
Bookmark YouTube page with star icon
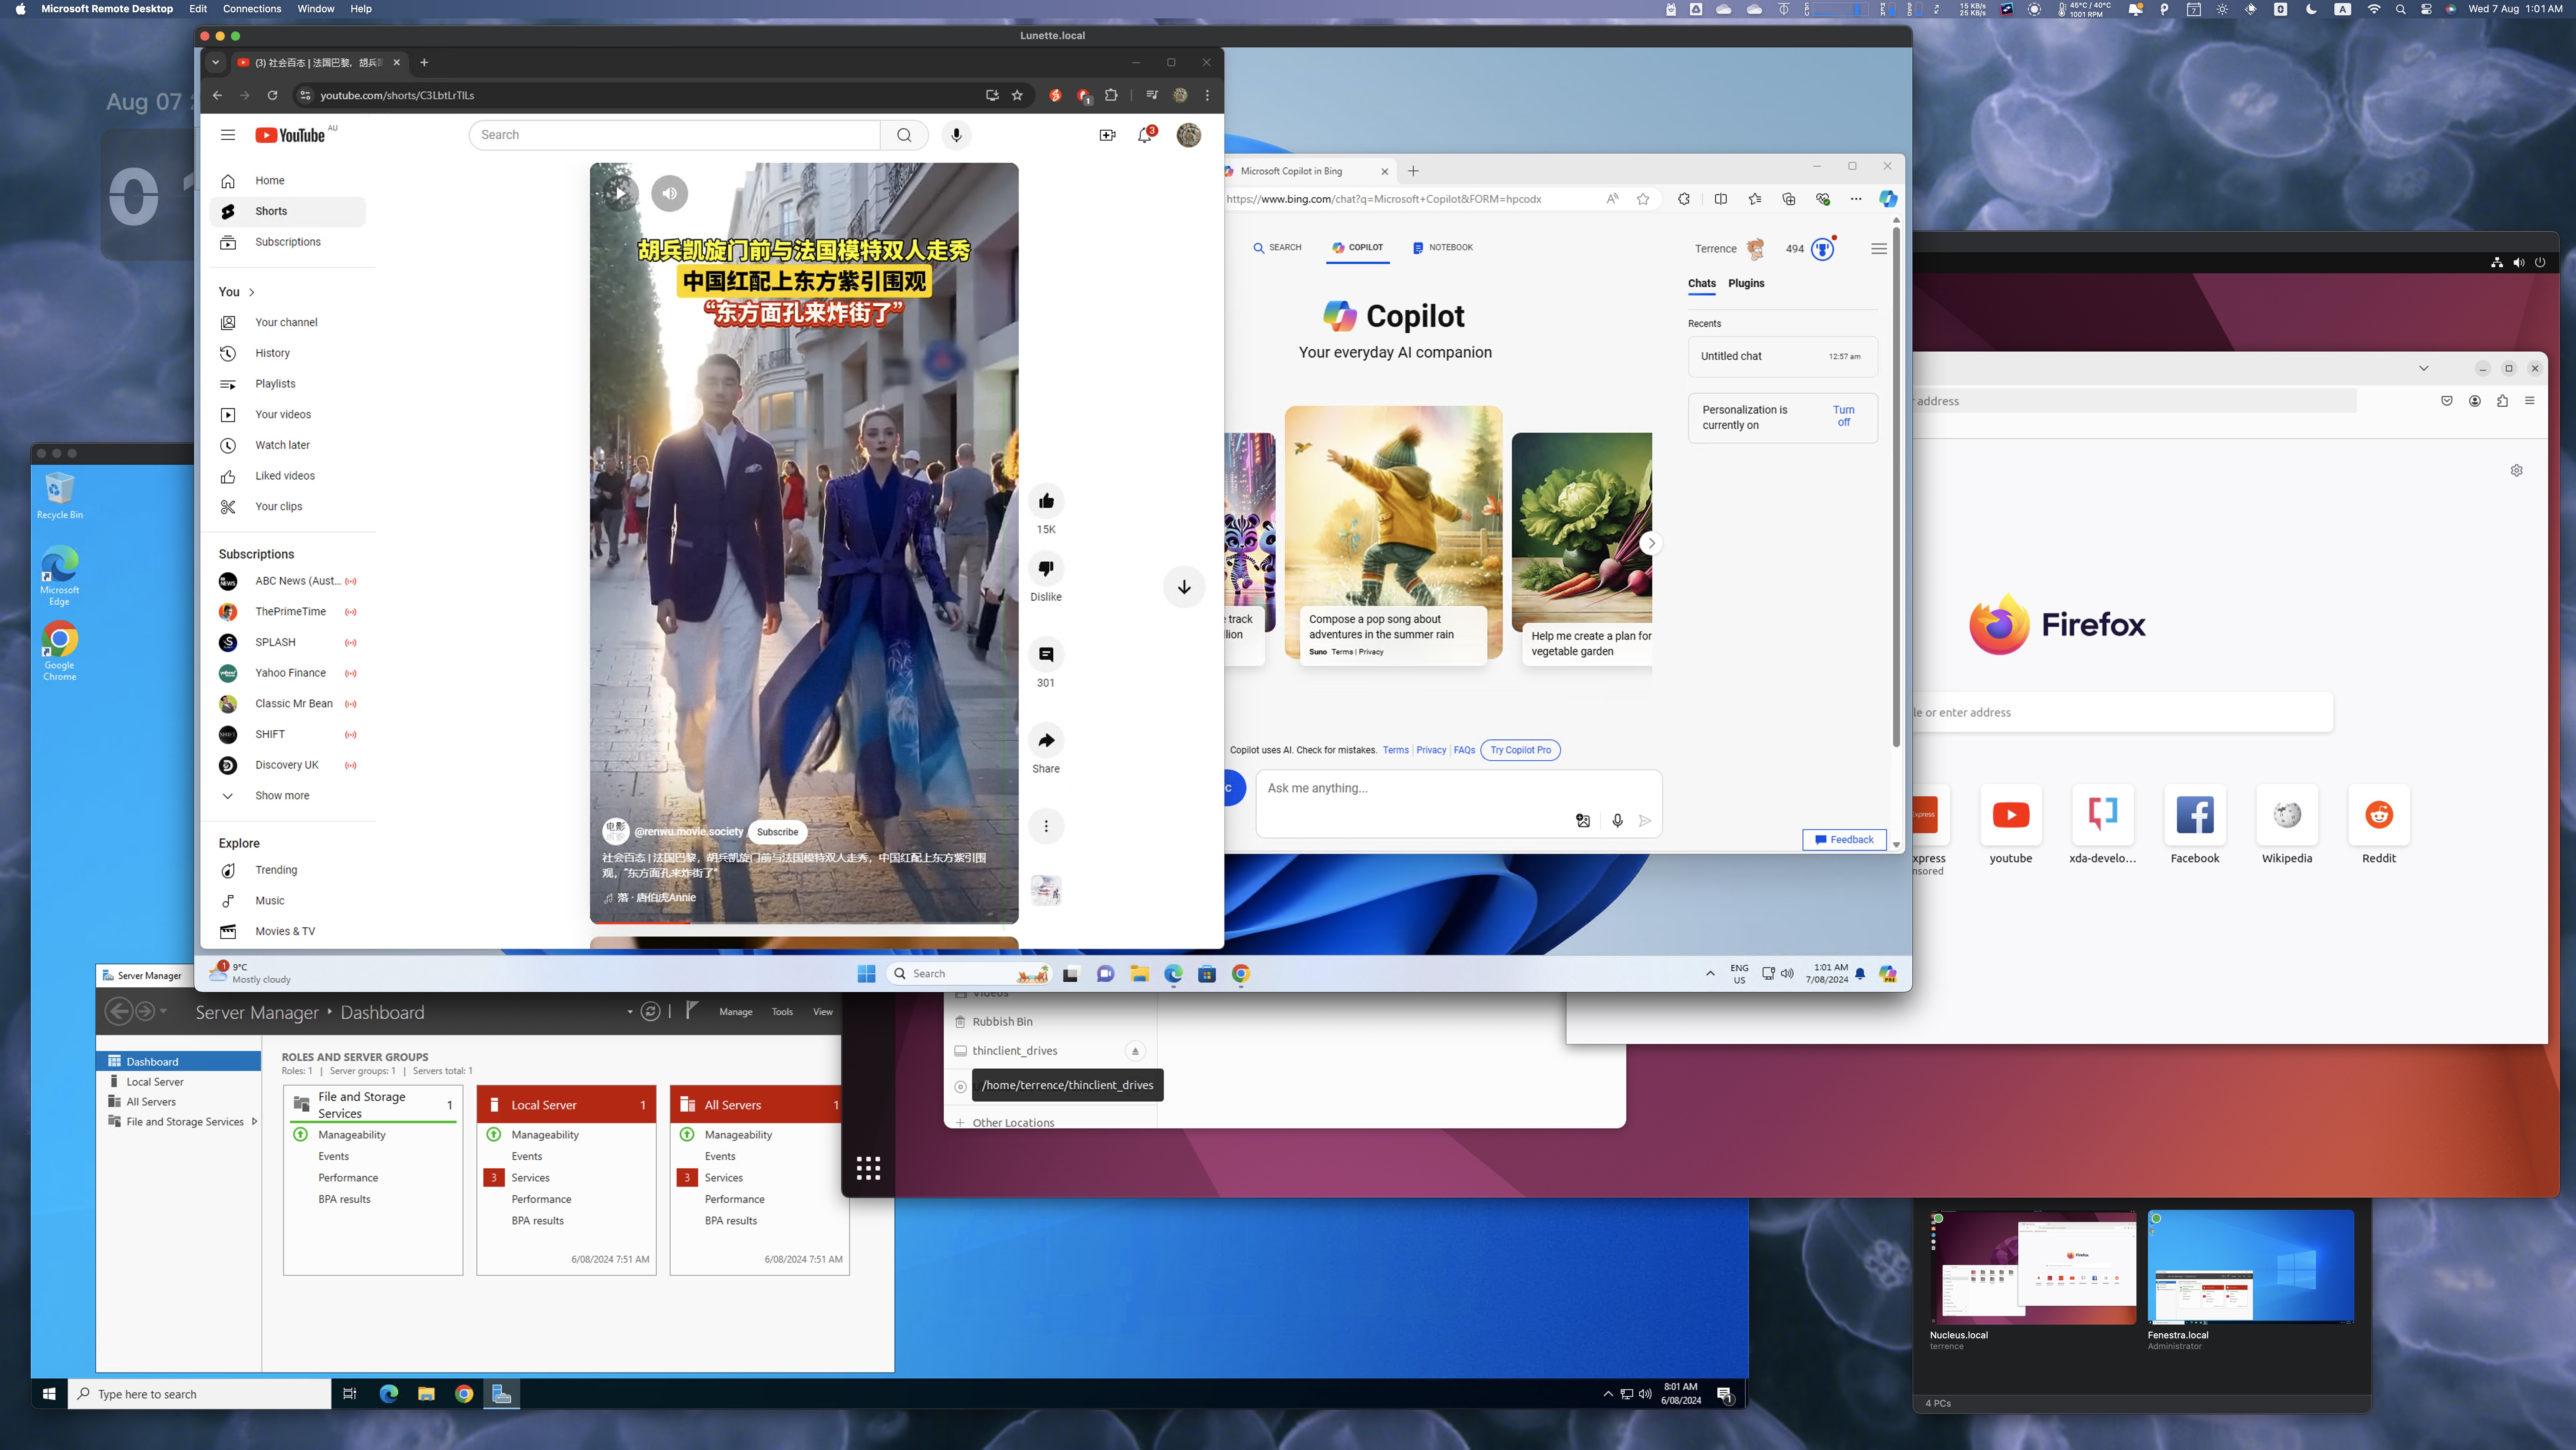click(1017, 95)
